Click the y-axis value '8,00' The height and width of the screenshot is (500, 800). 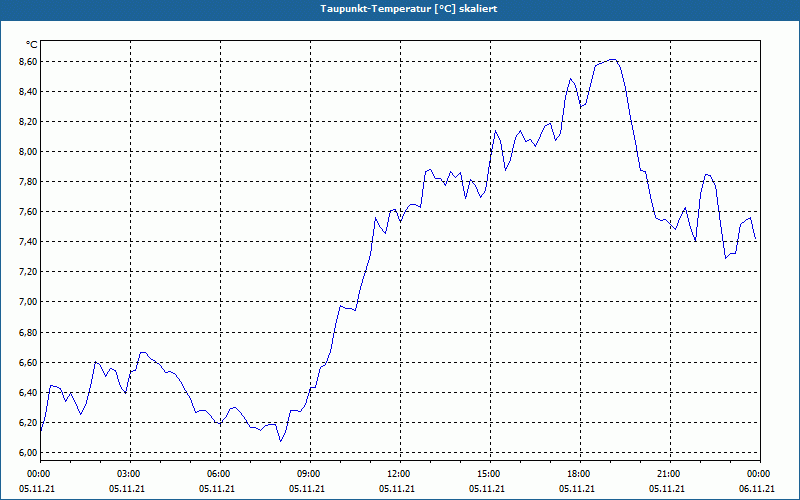(29, 152)
